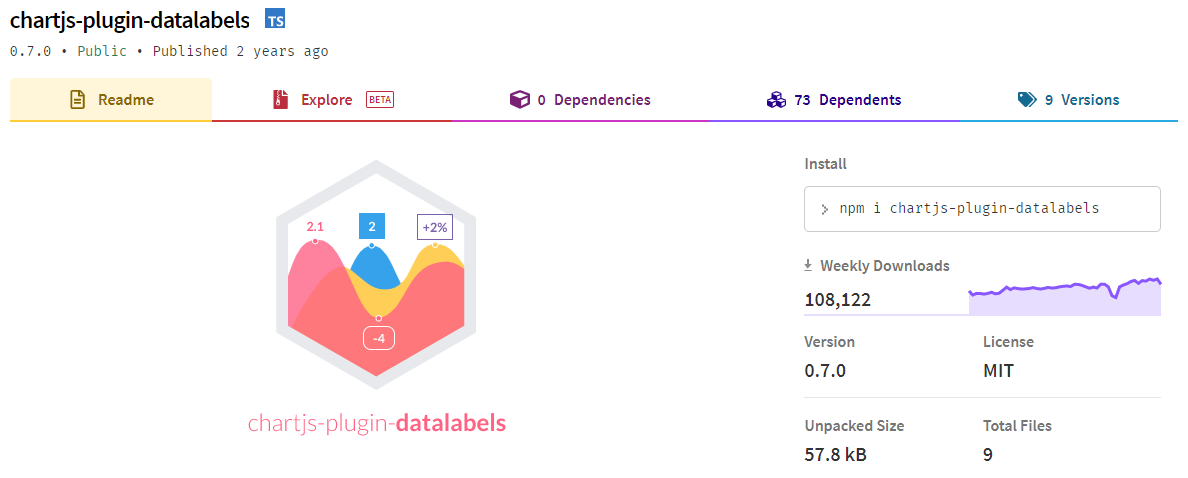Click the Install heading
The height and width of the screenshot is (478, 1188).
coord(826,164)
